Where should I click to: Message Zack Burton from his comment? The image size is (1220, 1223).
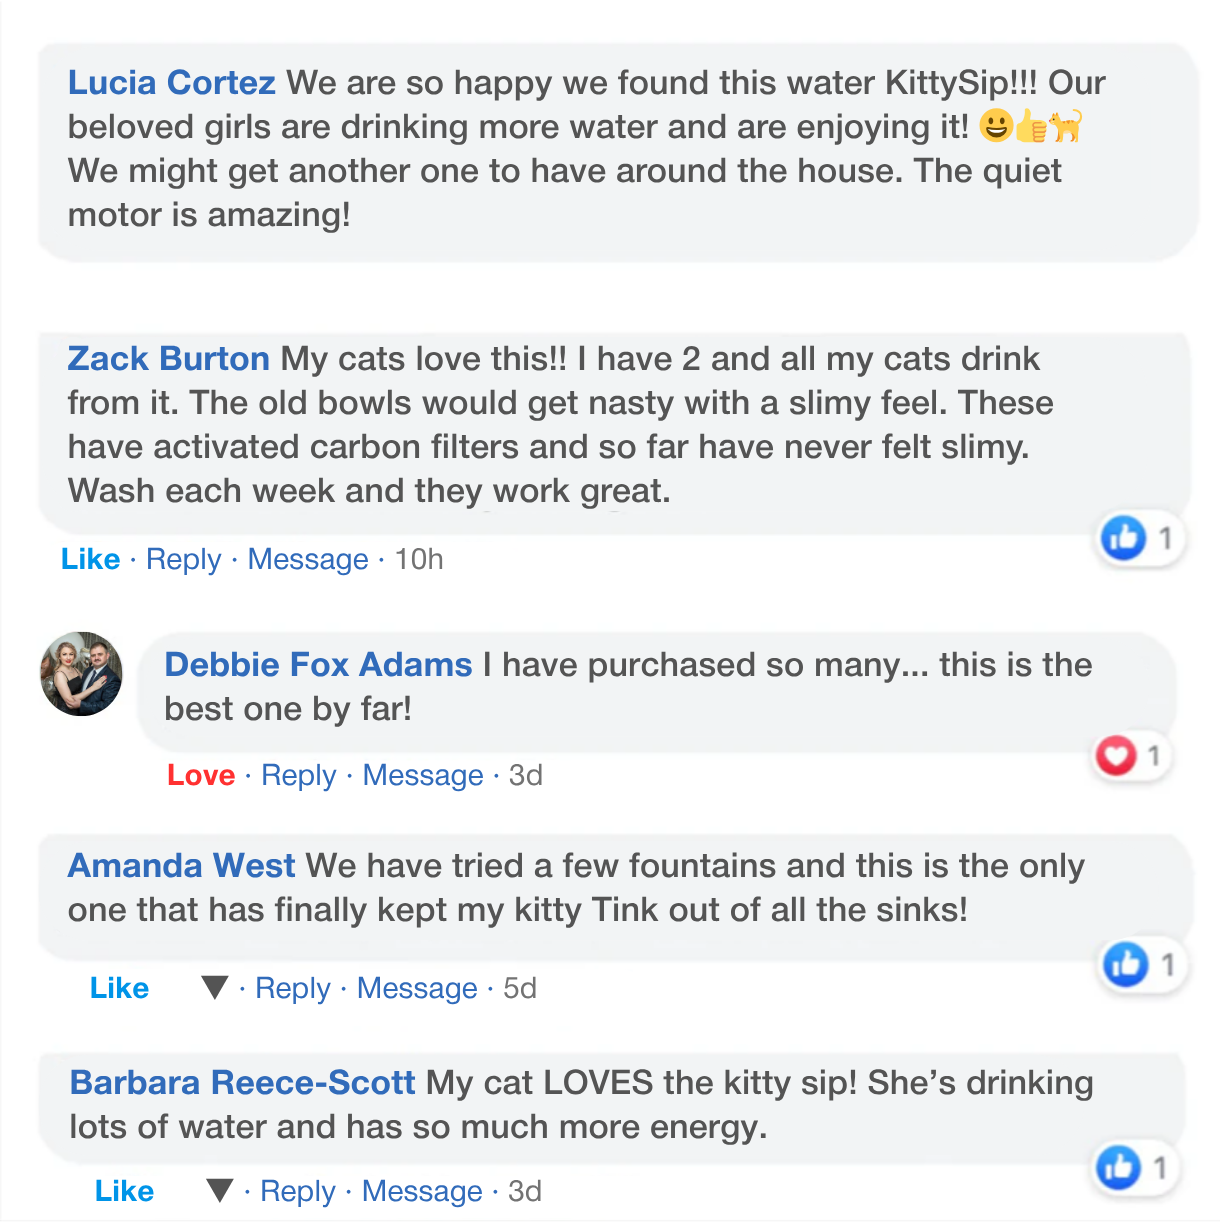tap(308, 559)
